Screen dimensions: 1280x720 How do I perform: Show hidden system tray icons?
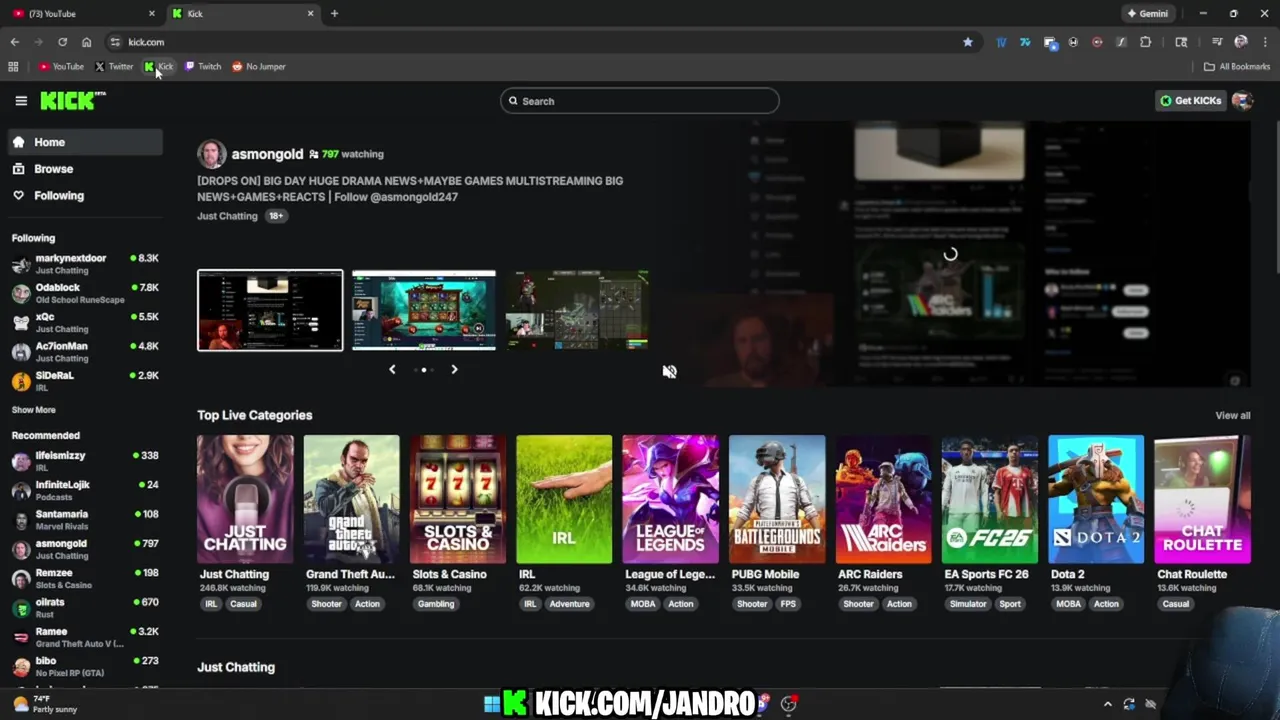pos(1107,704)
